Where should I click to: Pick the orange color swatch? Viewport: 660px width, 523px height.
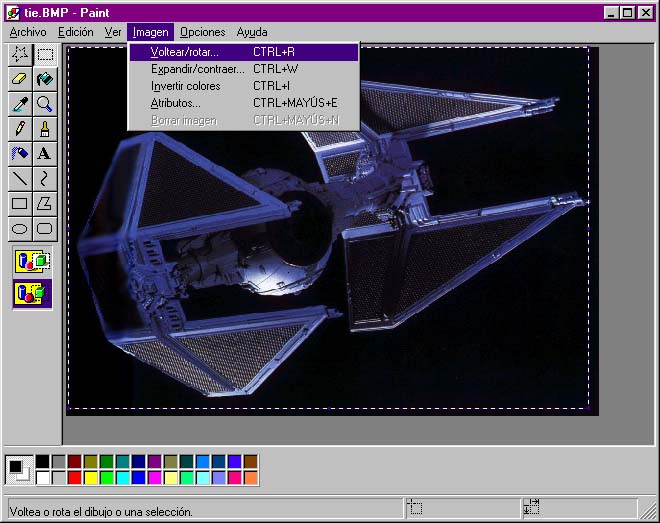251,478
